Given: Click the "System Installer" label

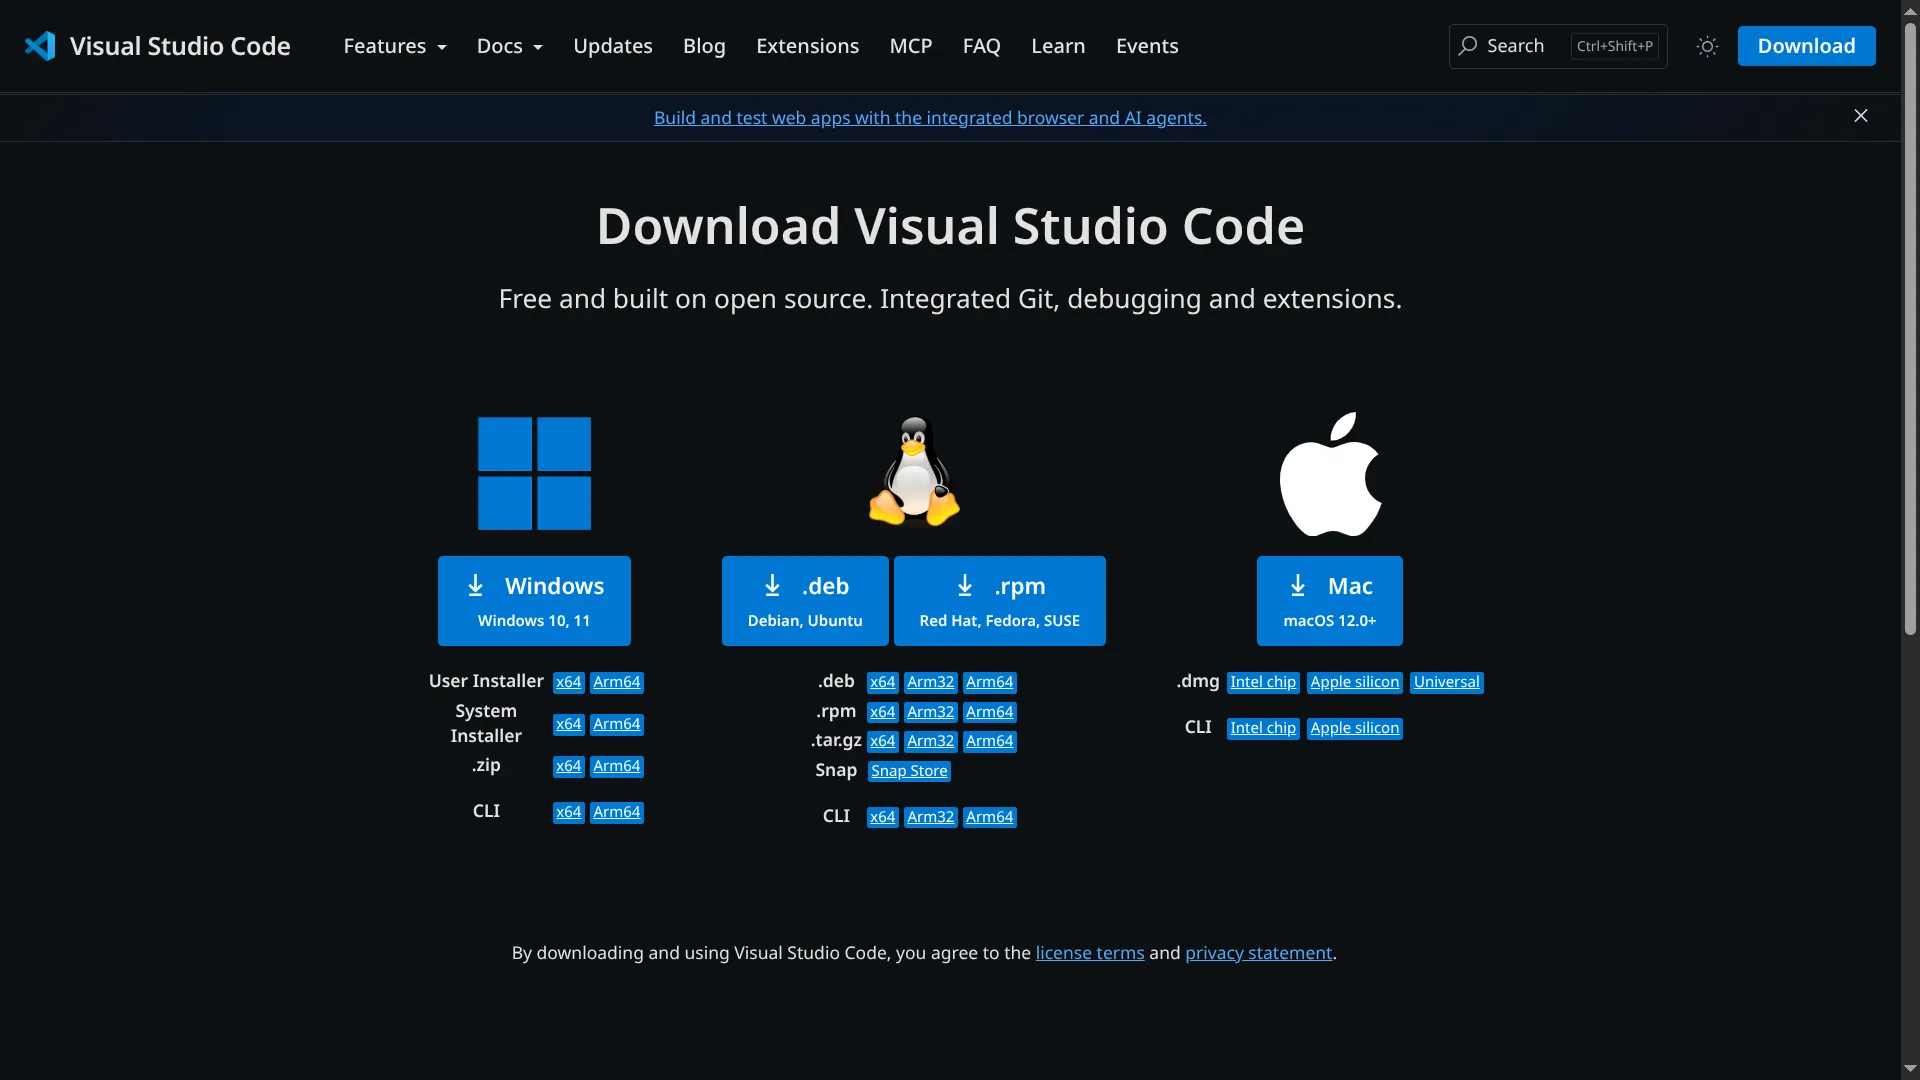Looking at the screenshot, I should tap(486, 723).
